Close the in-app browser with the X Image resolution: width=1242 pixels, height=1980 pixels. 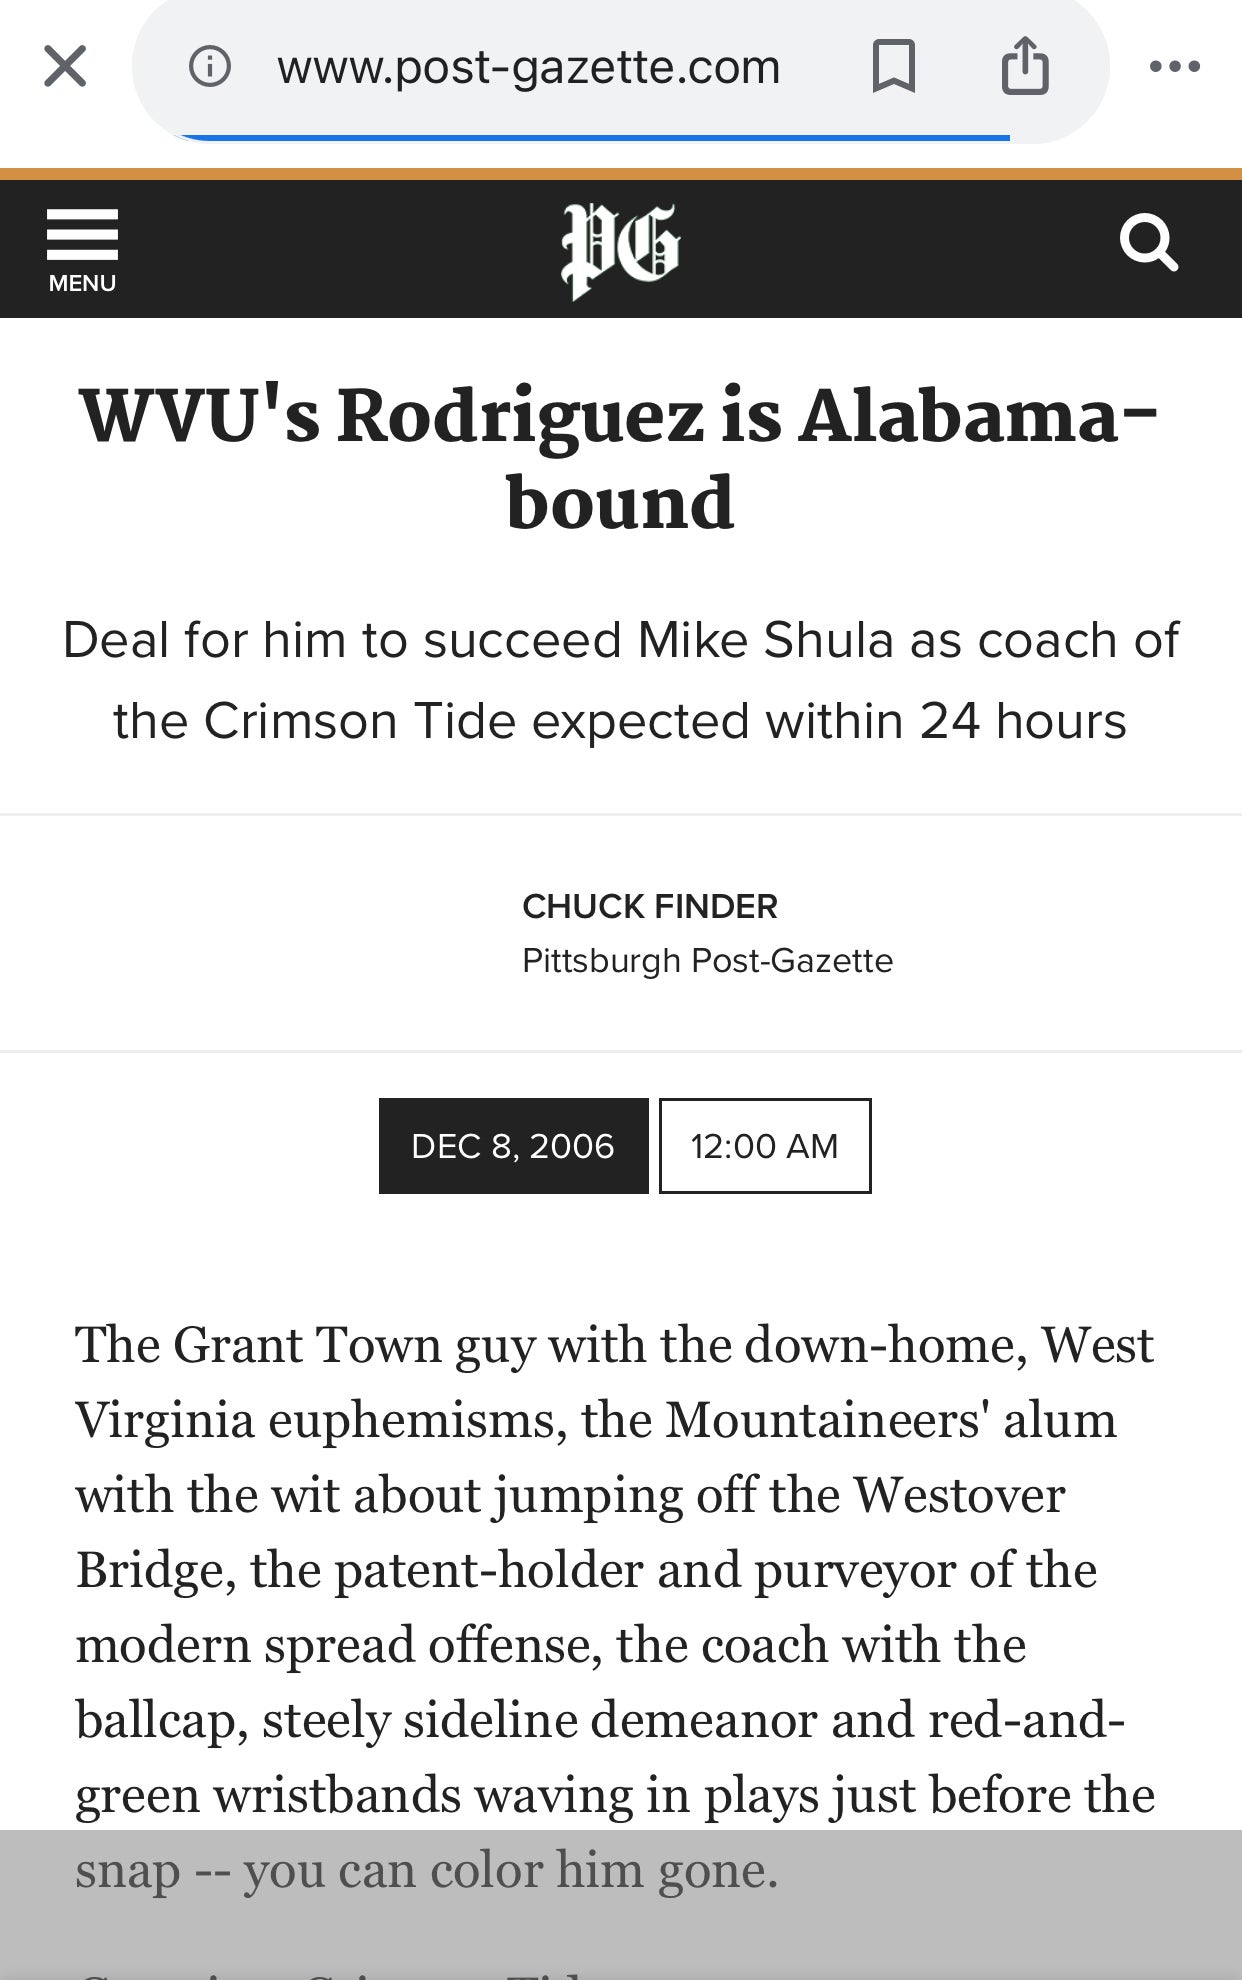[x=65, y=67]
